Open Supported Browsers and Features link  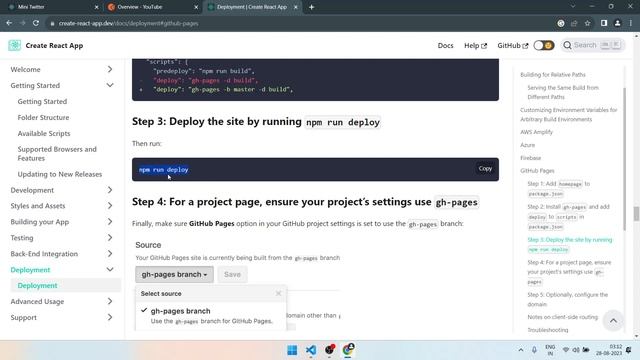57,153
